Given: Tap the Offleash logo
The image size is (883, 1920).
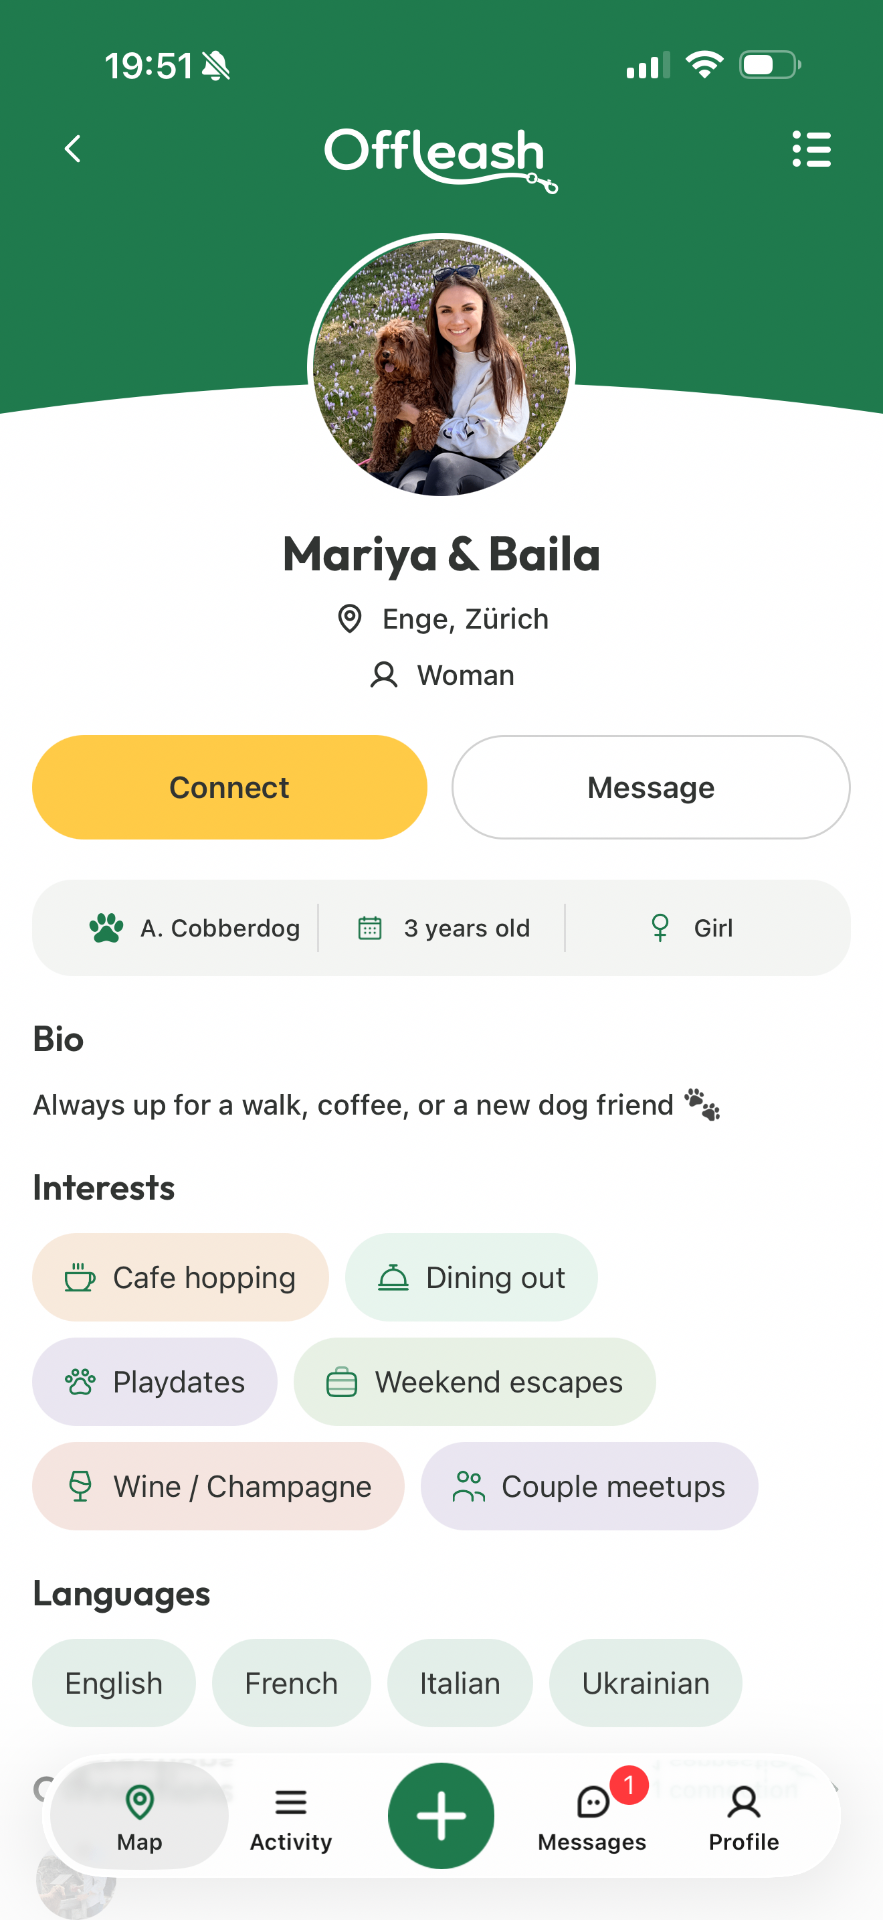Looking at the screenshot, I should pyautogui.click(x=440, y=158).
